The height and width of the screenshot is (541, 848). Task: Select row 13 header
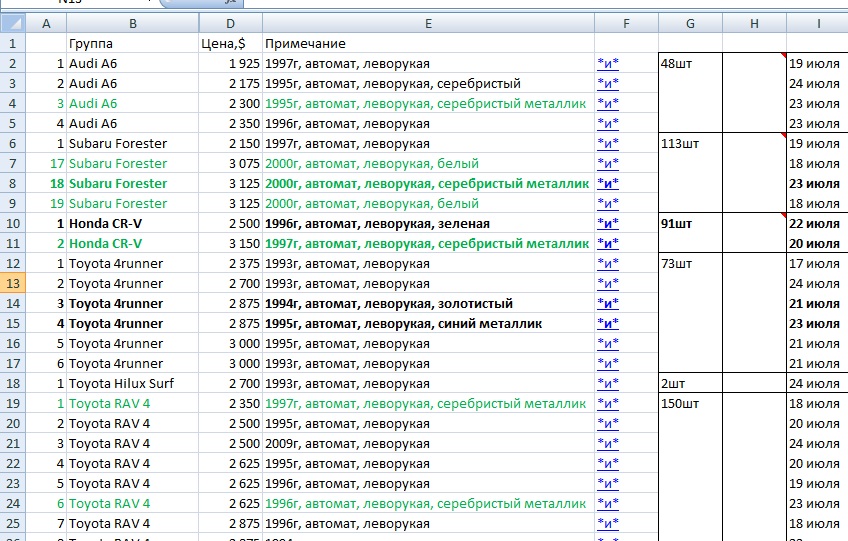coord(13,283)
